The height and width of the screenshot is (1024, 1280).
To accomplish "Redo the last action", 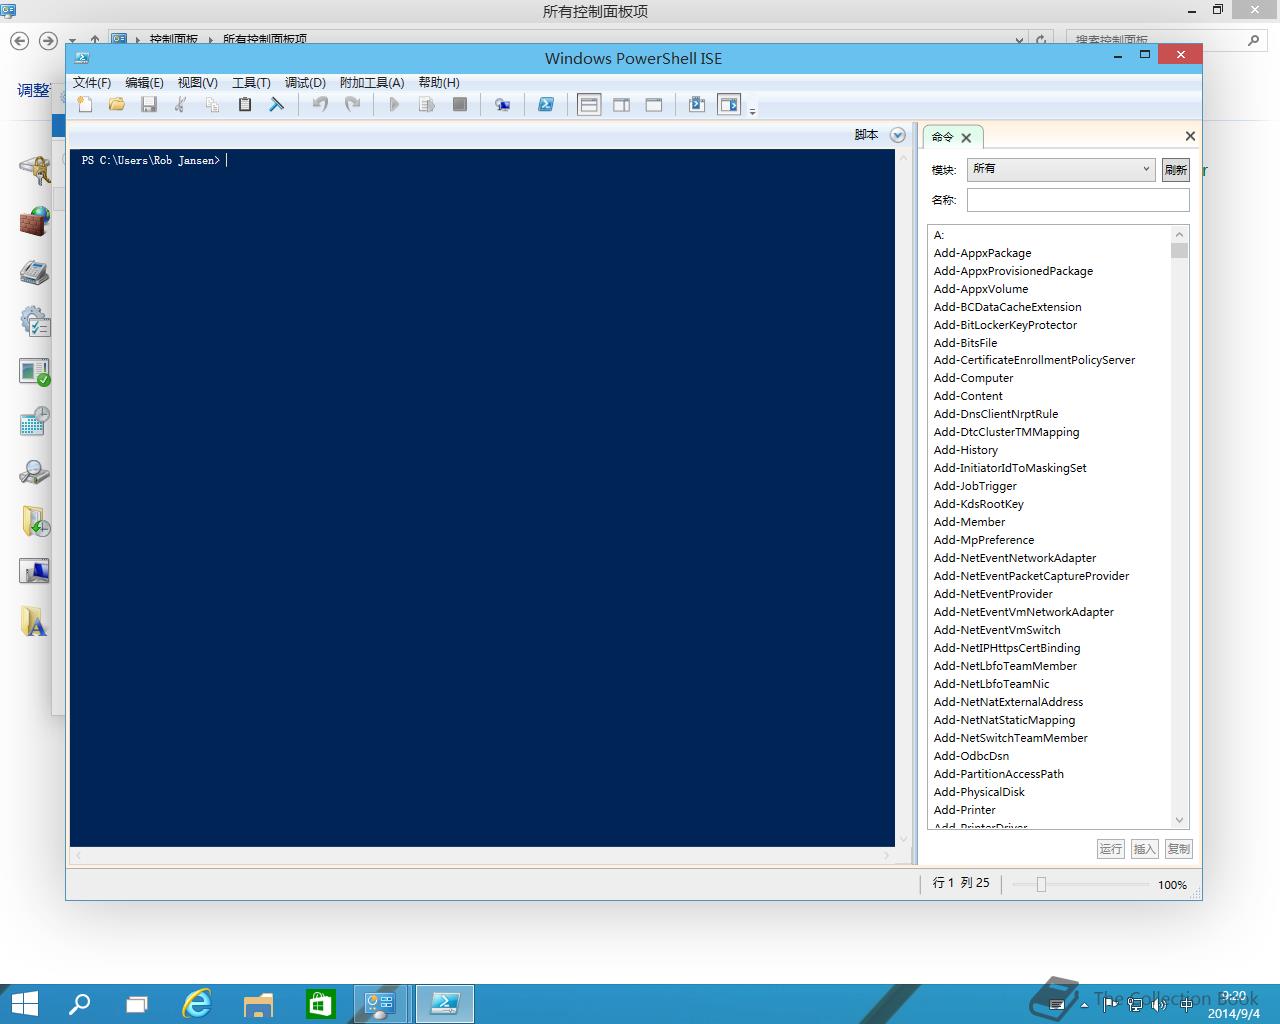I will tap(352, 104).
